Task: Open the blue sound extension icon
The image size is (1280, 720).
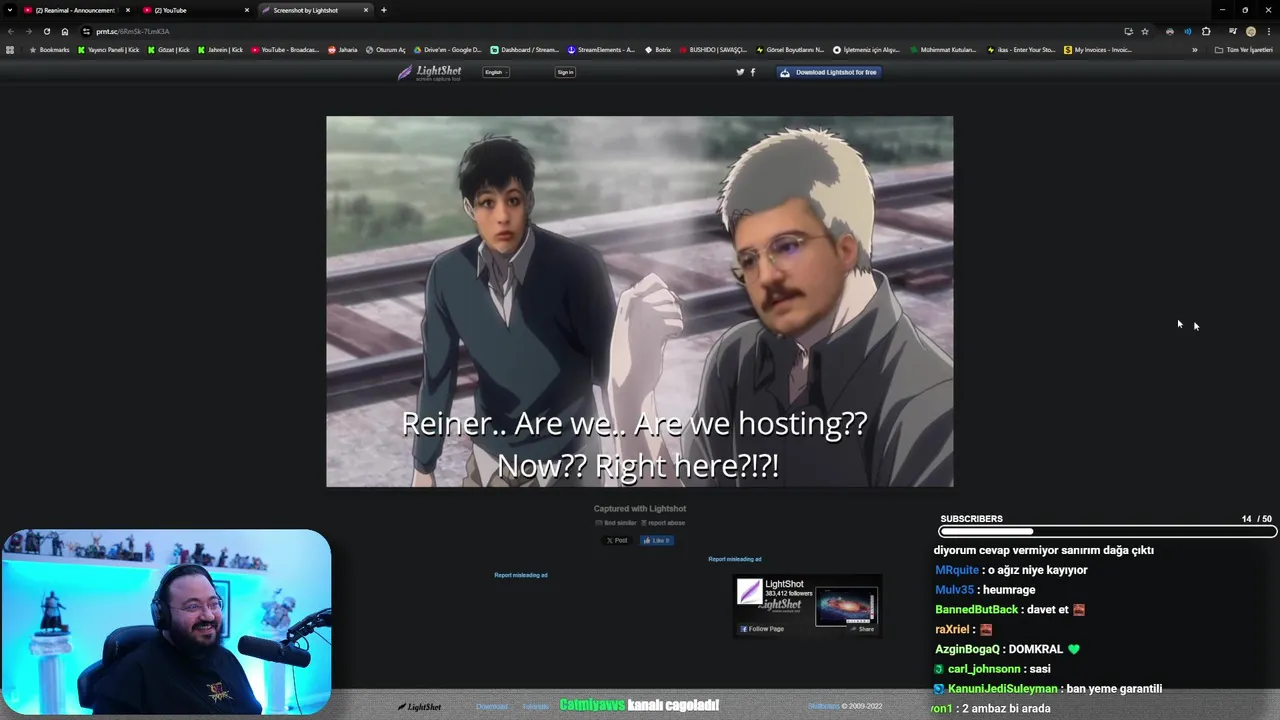Action: click(x=1188, y=31)
